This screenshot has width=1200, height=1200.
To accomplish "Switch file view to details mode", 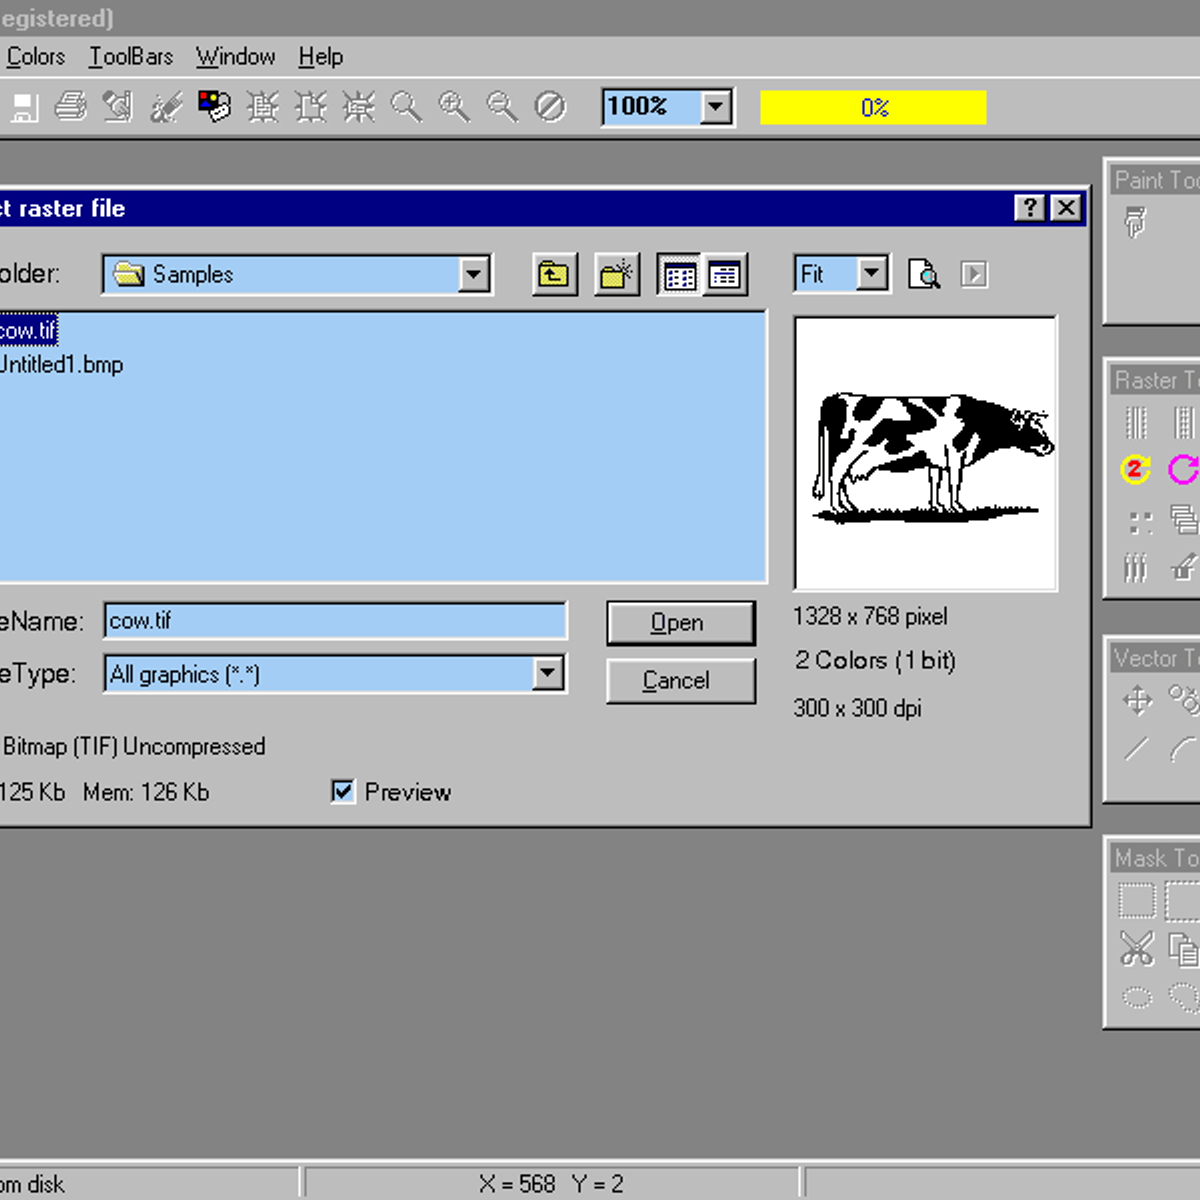I will 725,275.
